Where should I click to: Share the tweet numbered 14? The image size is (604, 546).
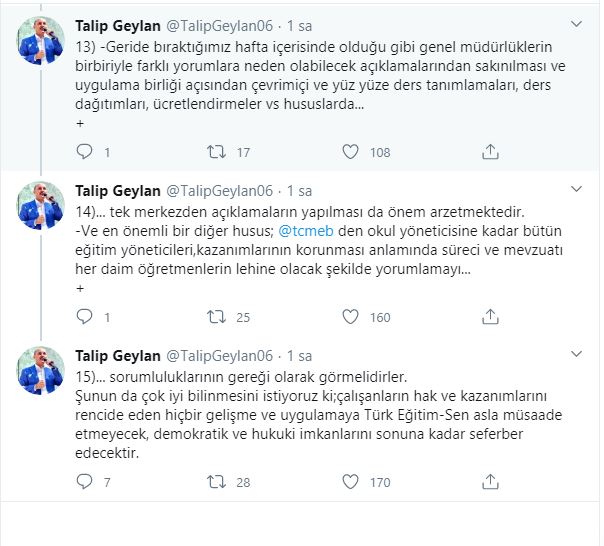tap(490, 318)
